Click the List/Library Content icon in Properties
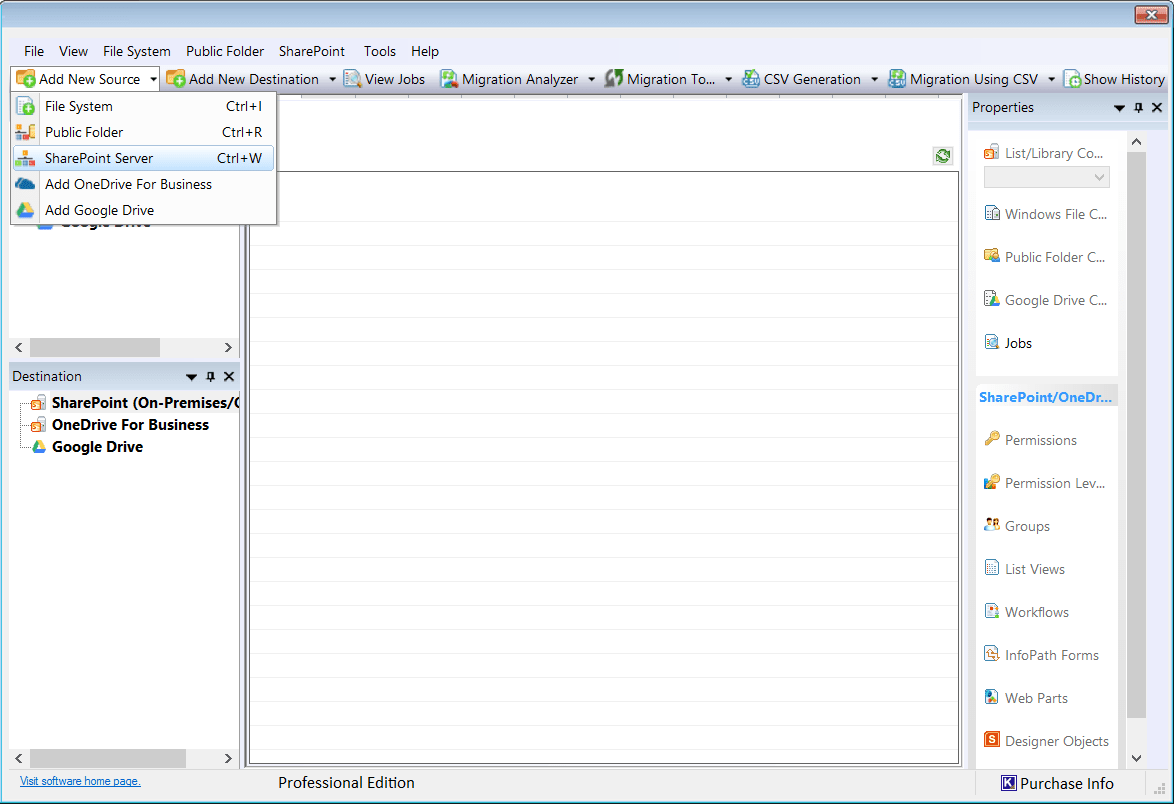Image resolution: width=1174 pixels, height=804 pixels. [x=991, y=152]
